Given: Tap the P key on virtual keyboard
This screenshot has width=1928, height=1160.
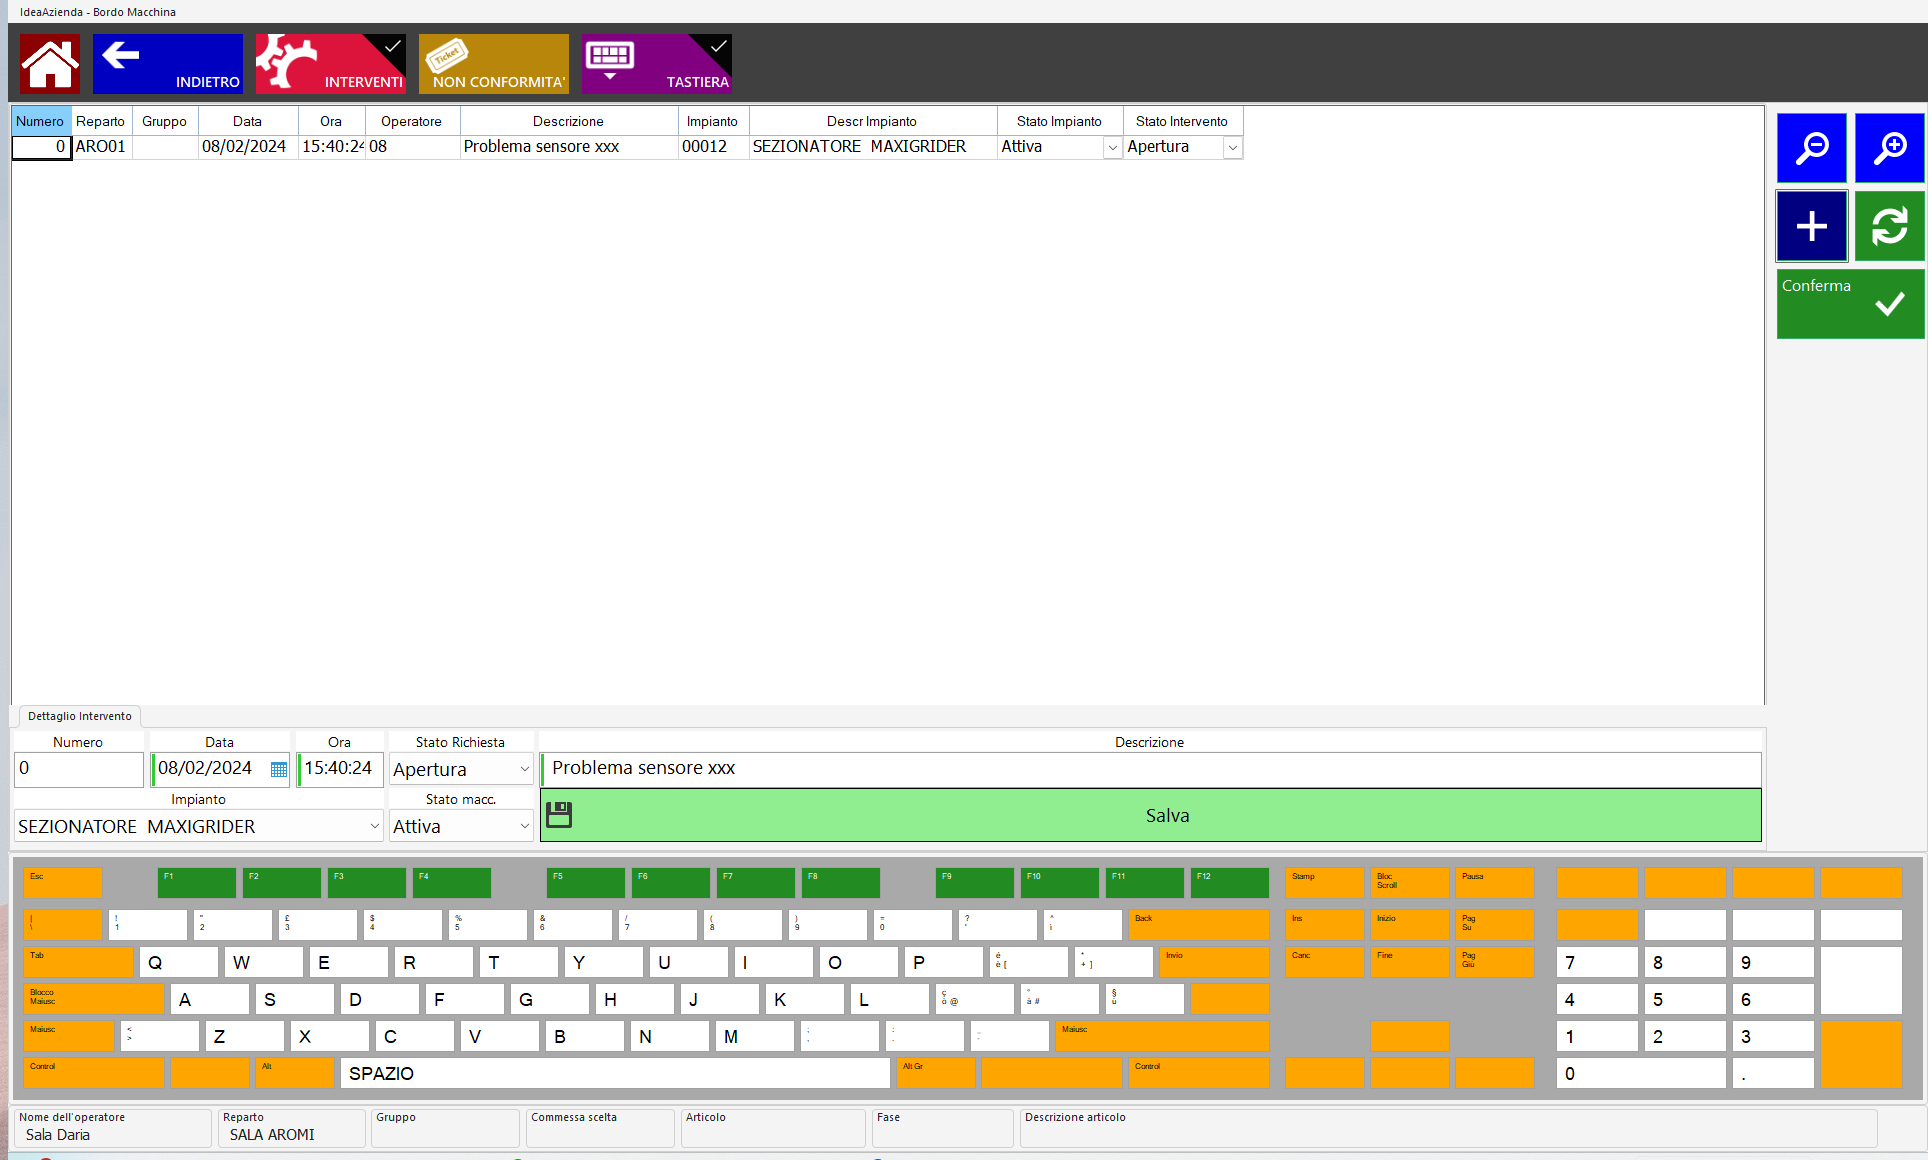Looking at the screenshot, I should point(943,962).
